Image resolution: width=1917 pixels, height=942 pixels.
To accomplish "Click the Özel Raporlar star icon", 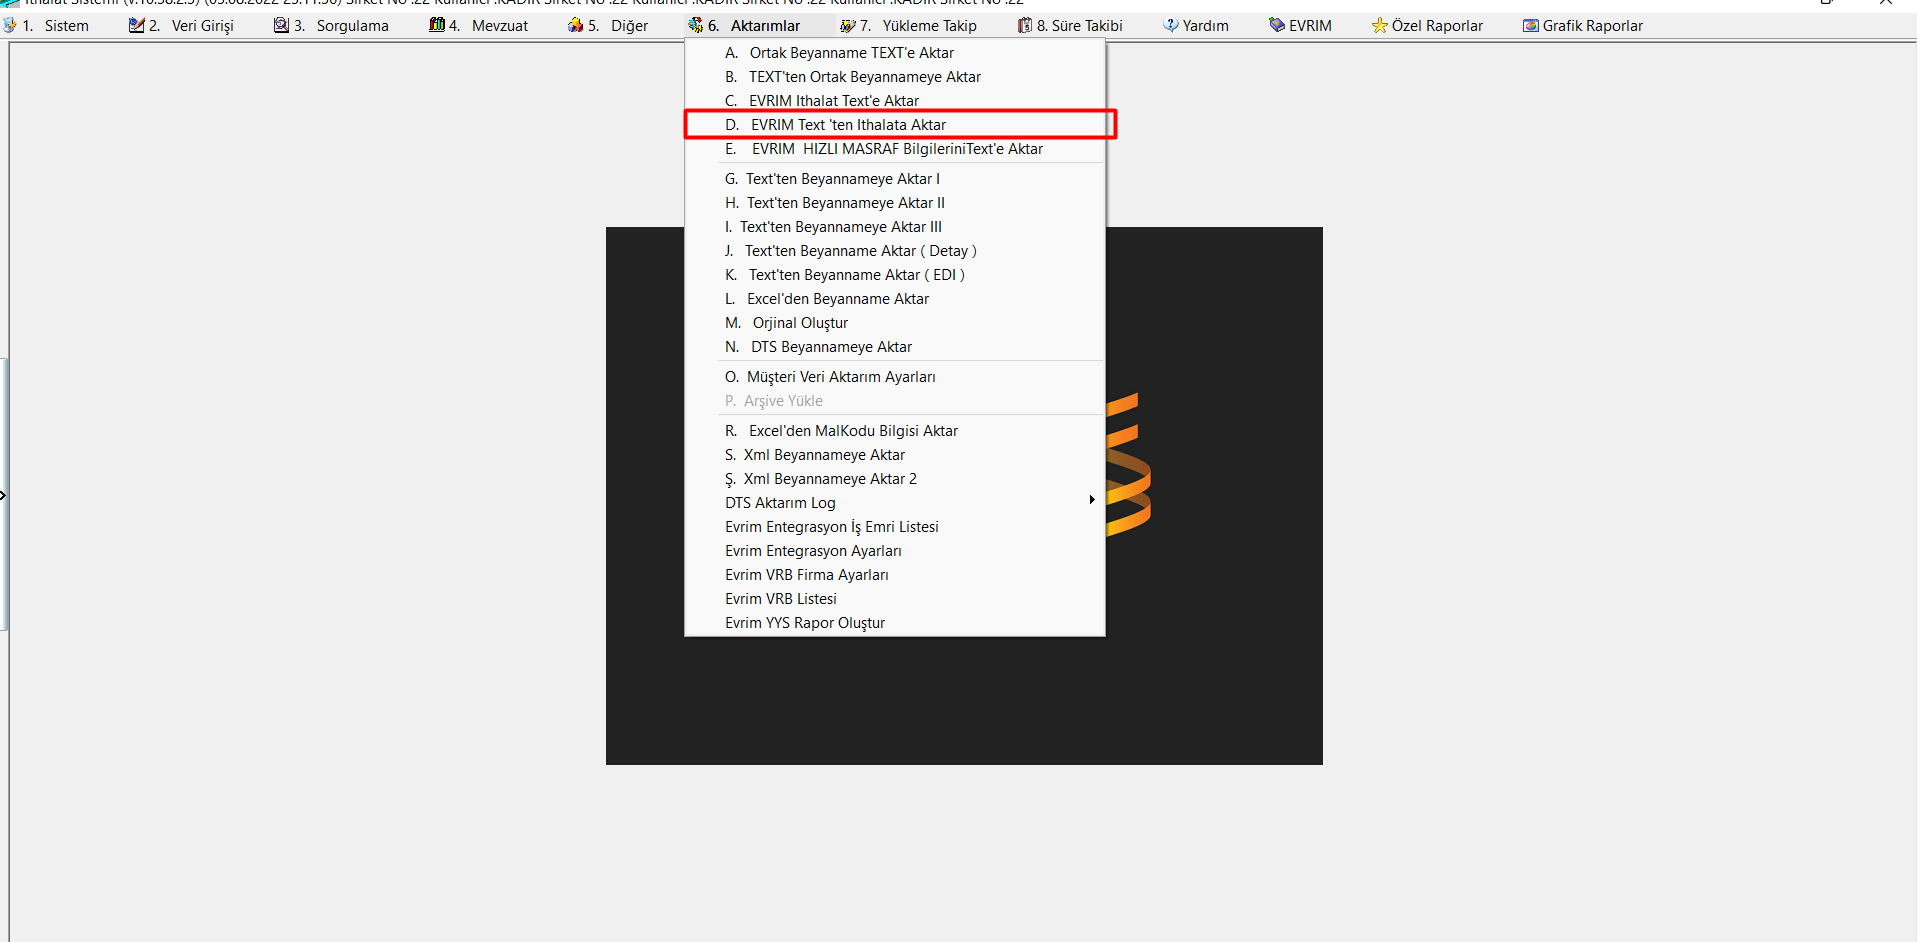I will pos(1380,25).
